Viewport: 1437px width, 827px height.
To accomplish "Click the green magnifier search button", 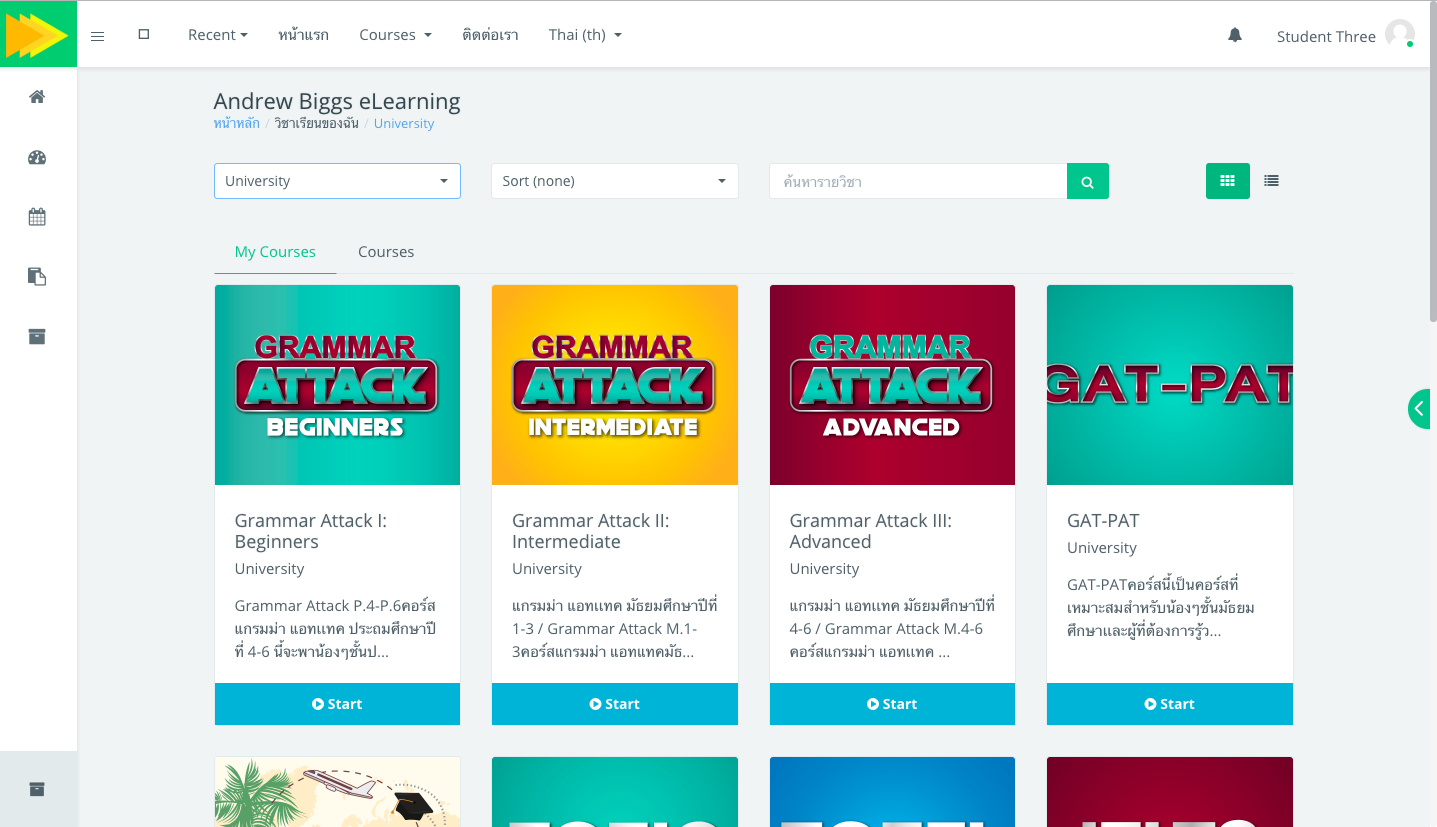I will pos(1088,181).
